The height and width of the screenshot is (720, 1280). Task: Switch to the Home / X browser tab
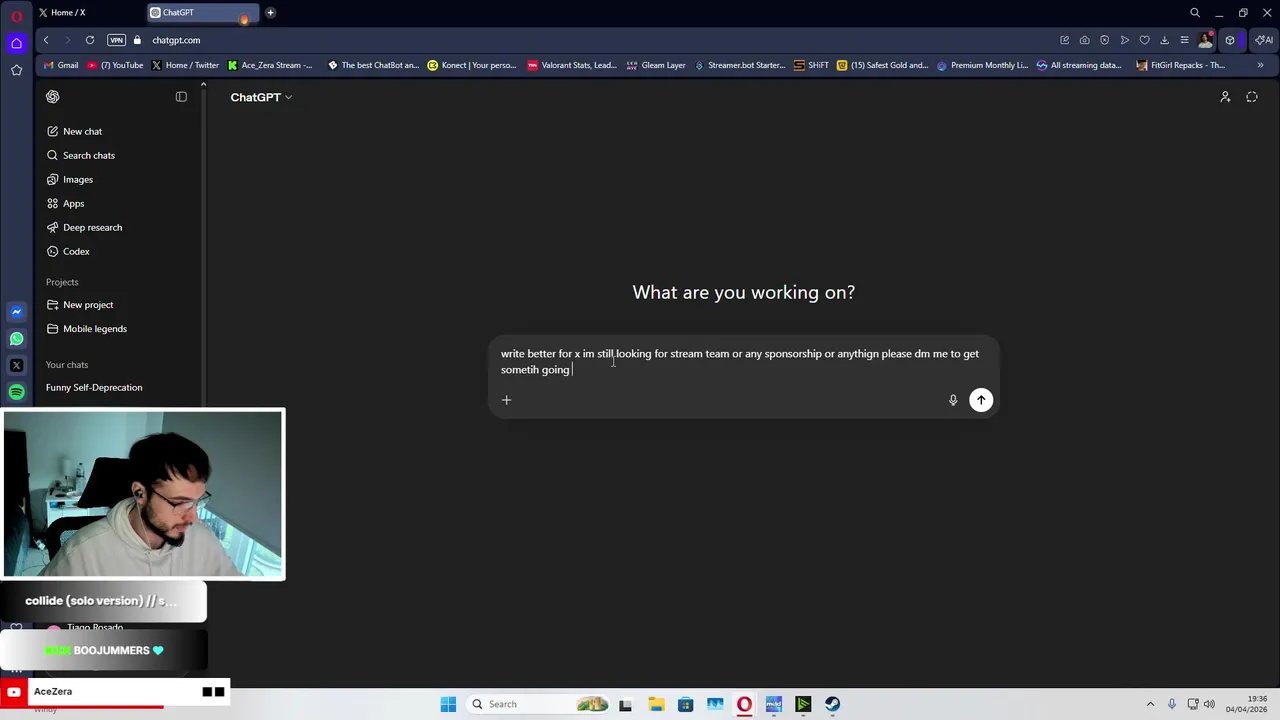85,13
